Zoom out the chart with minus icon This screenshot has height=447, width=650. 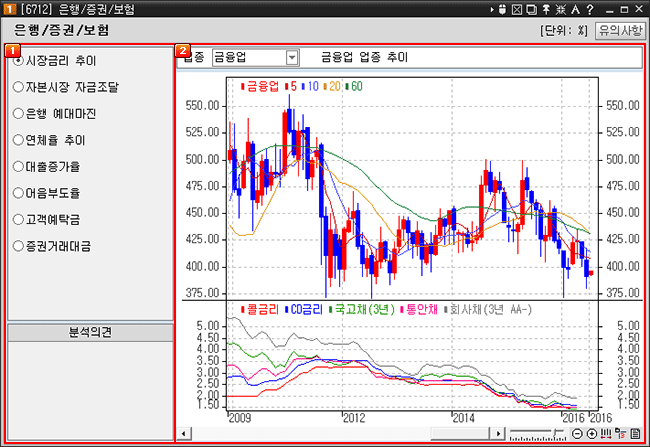tap(577, 434)
